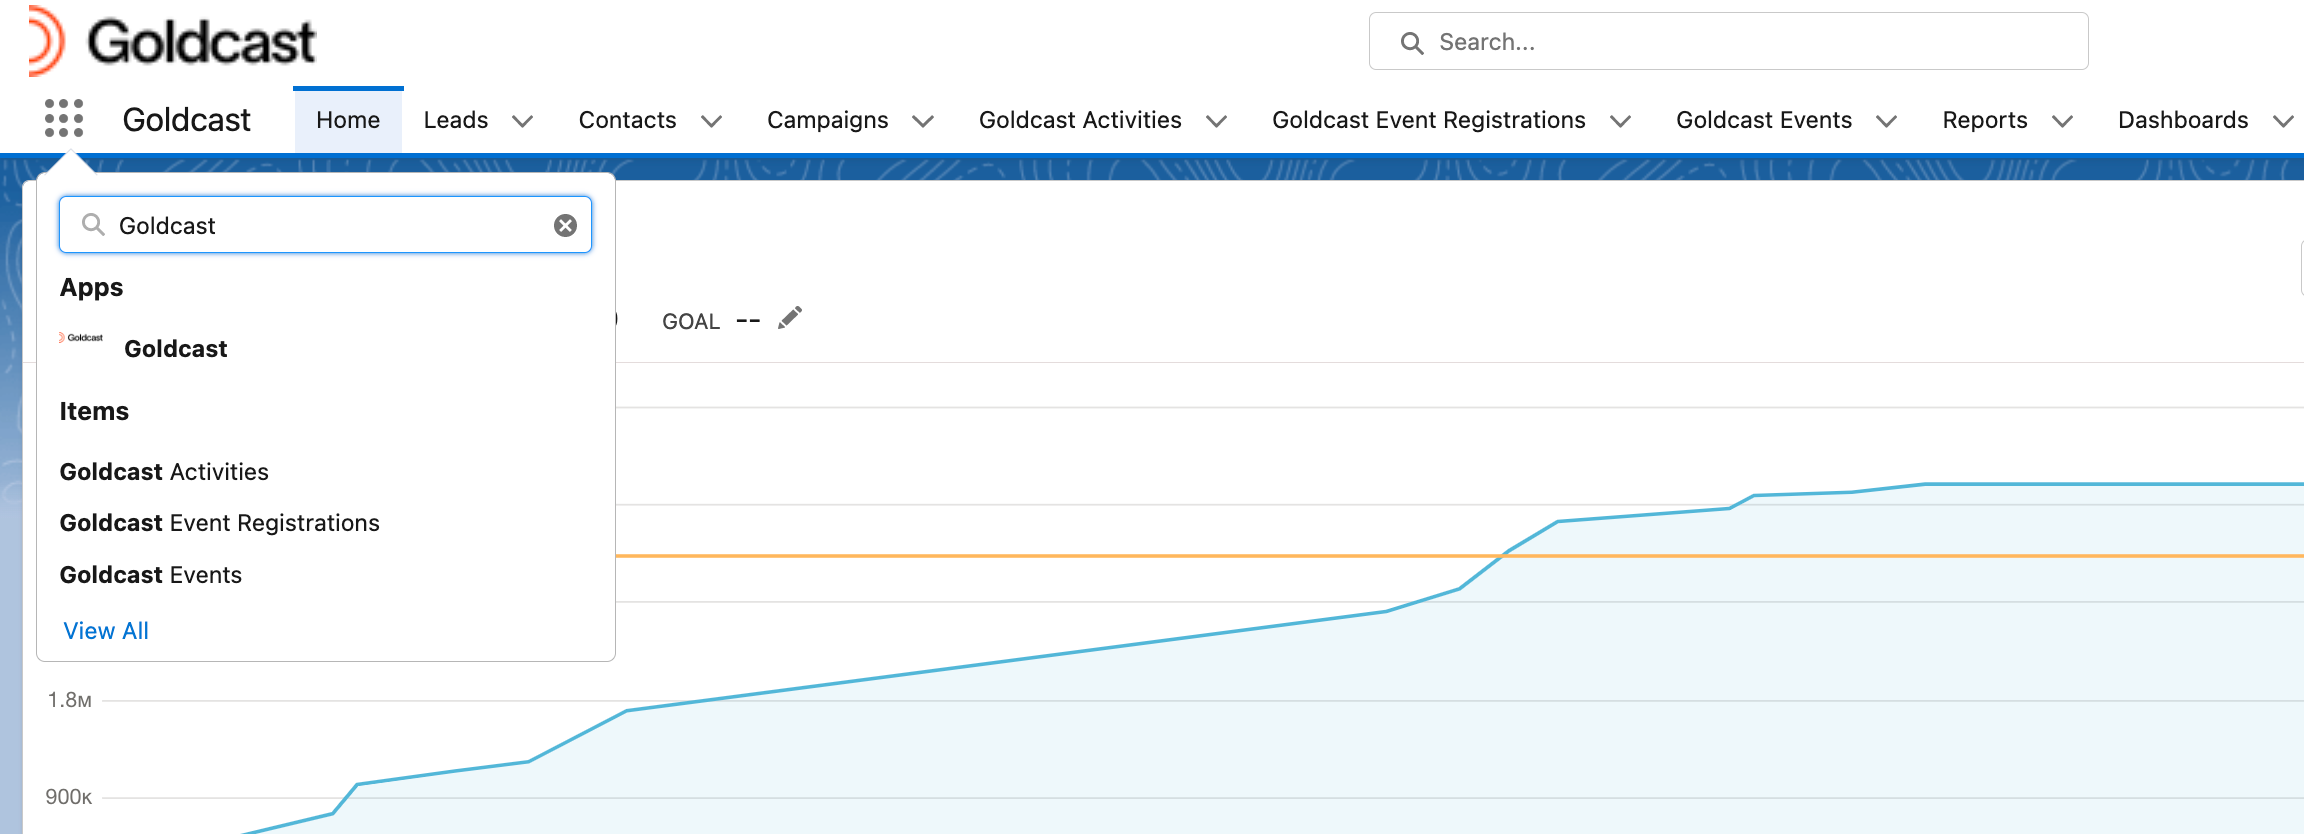2304x834 pixels.
Task: Launch the Goldcast app from Apps list
Action: coord(175,349)
